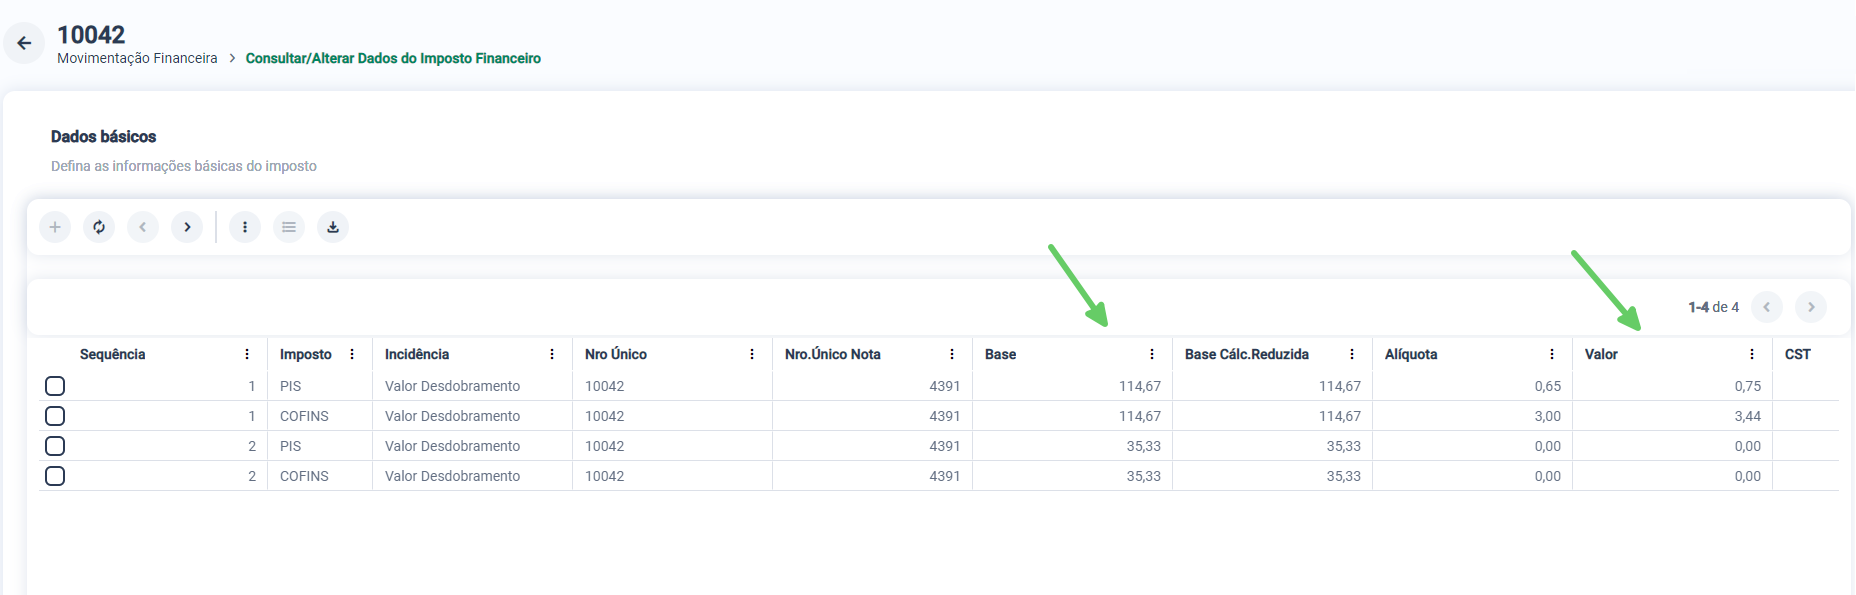Open Sequência column options menu
The width and height of the screenshot is (1856, 595).
247,354
